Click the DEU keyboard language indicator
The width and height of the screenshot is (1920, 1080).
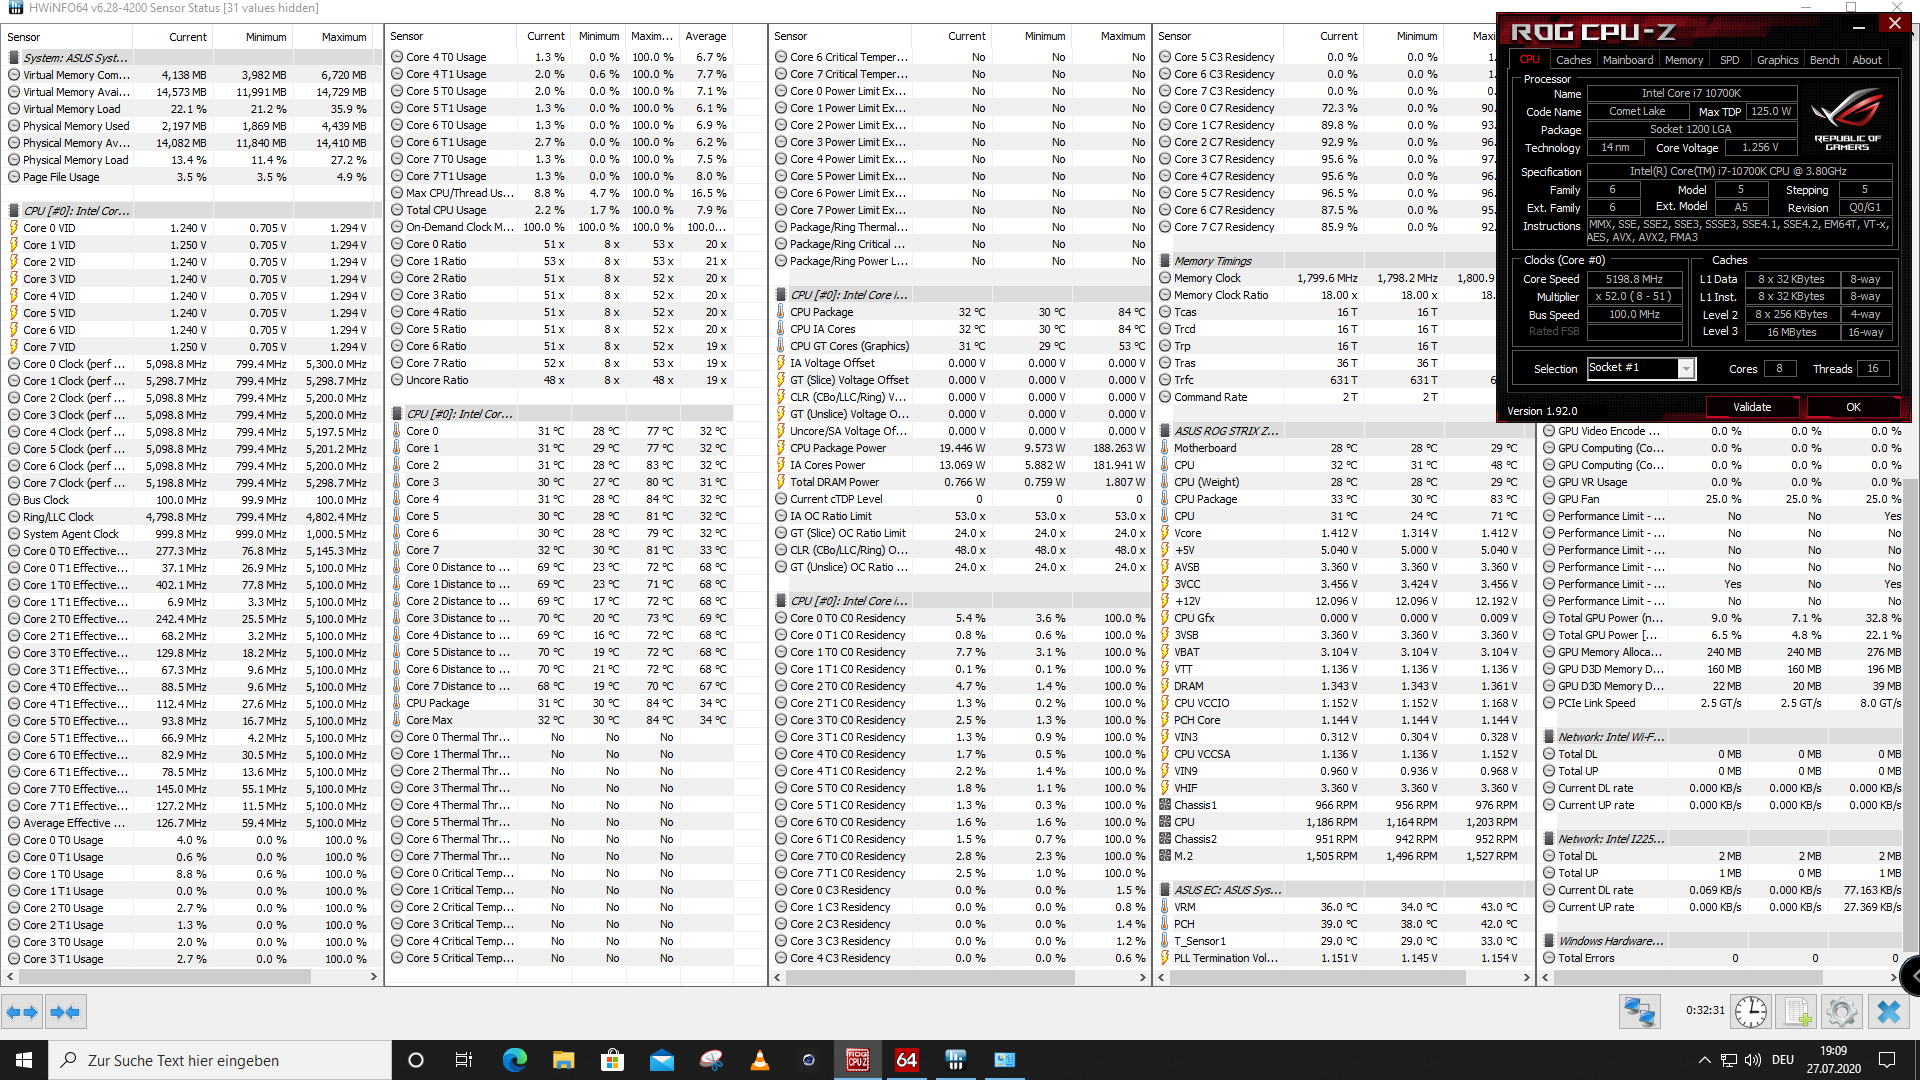tap(1782, 1060)
